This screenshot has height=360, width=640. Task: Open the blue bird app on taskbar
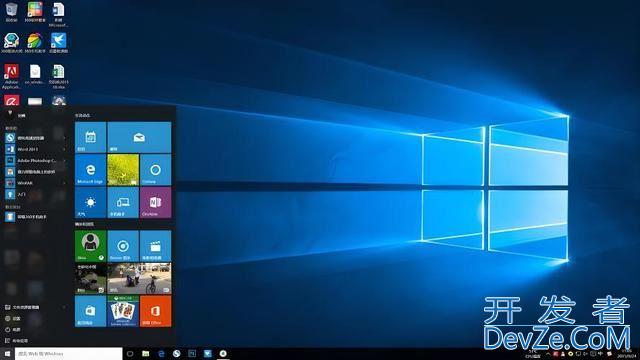(207, 353)
